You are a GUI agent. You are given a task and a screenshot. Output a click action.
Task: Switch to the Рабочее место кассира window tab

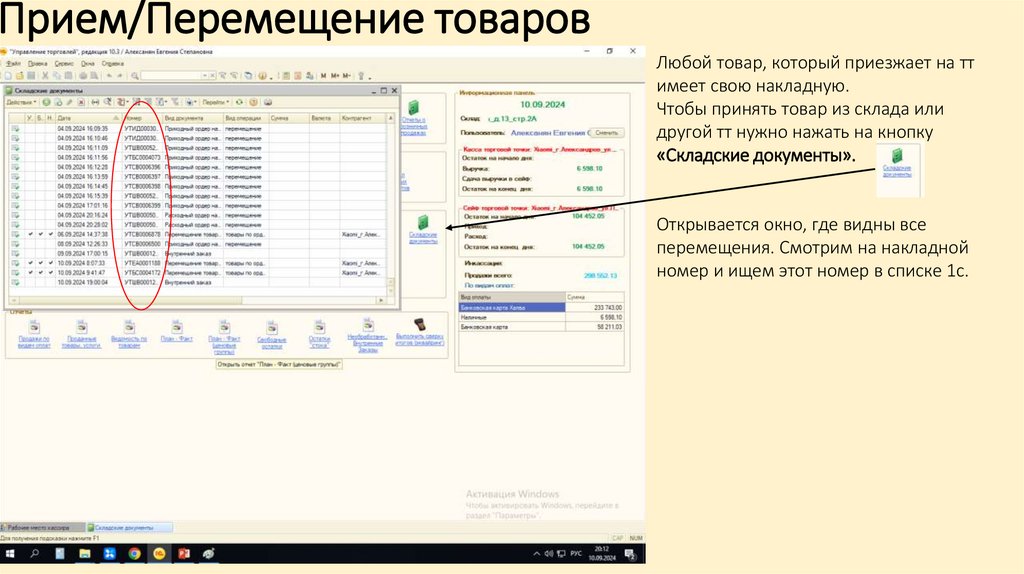tap(42, 527)
